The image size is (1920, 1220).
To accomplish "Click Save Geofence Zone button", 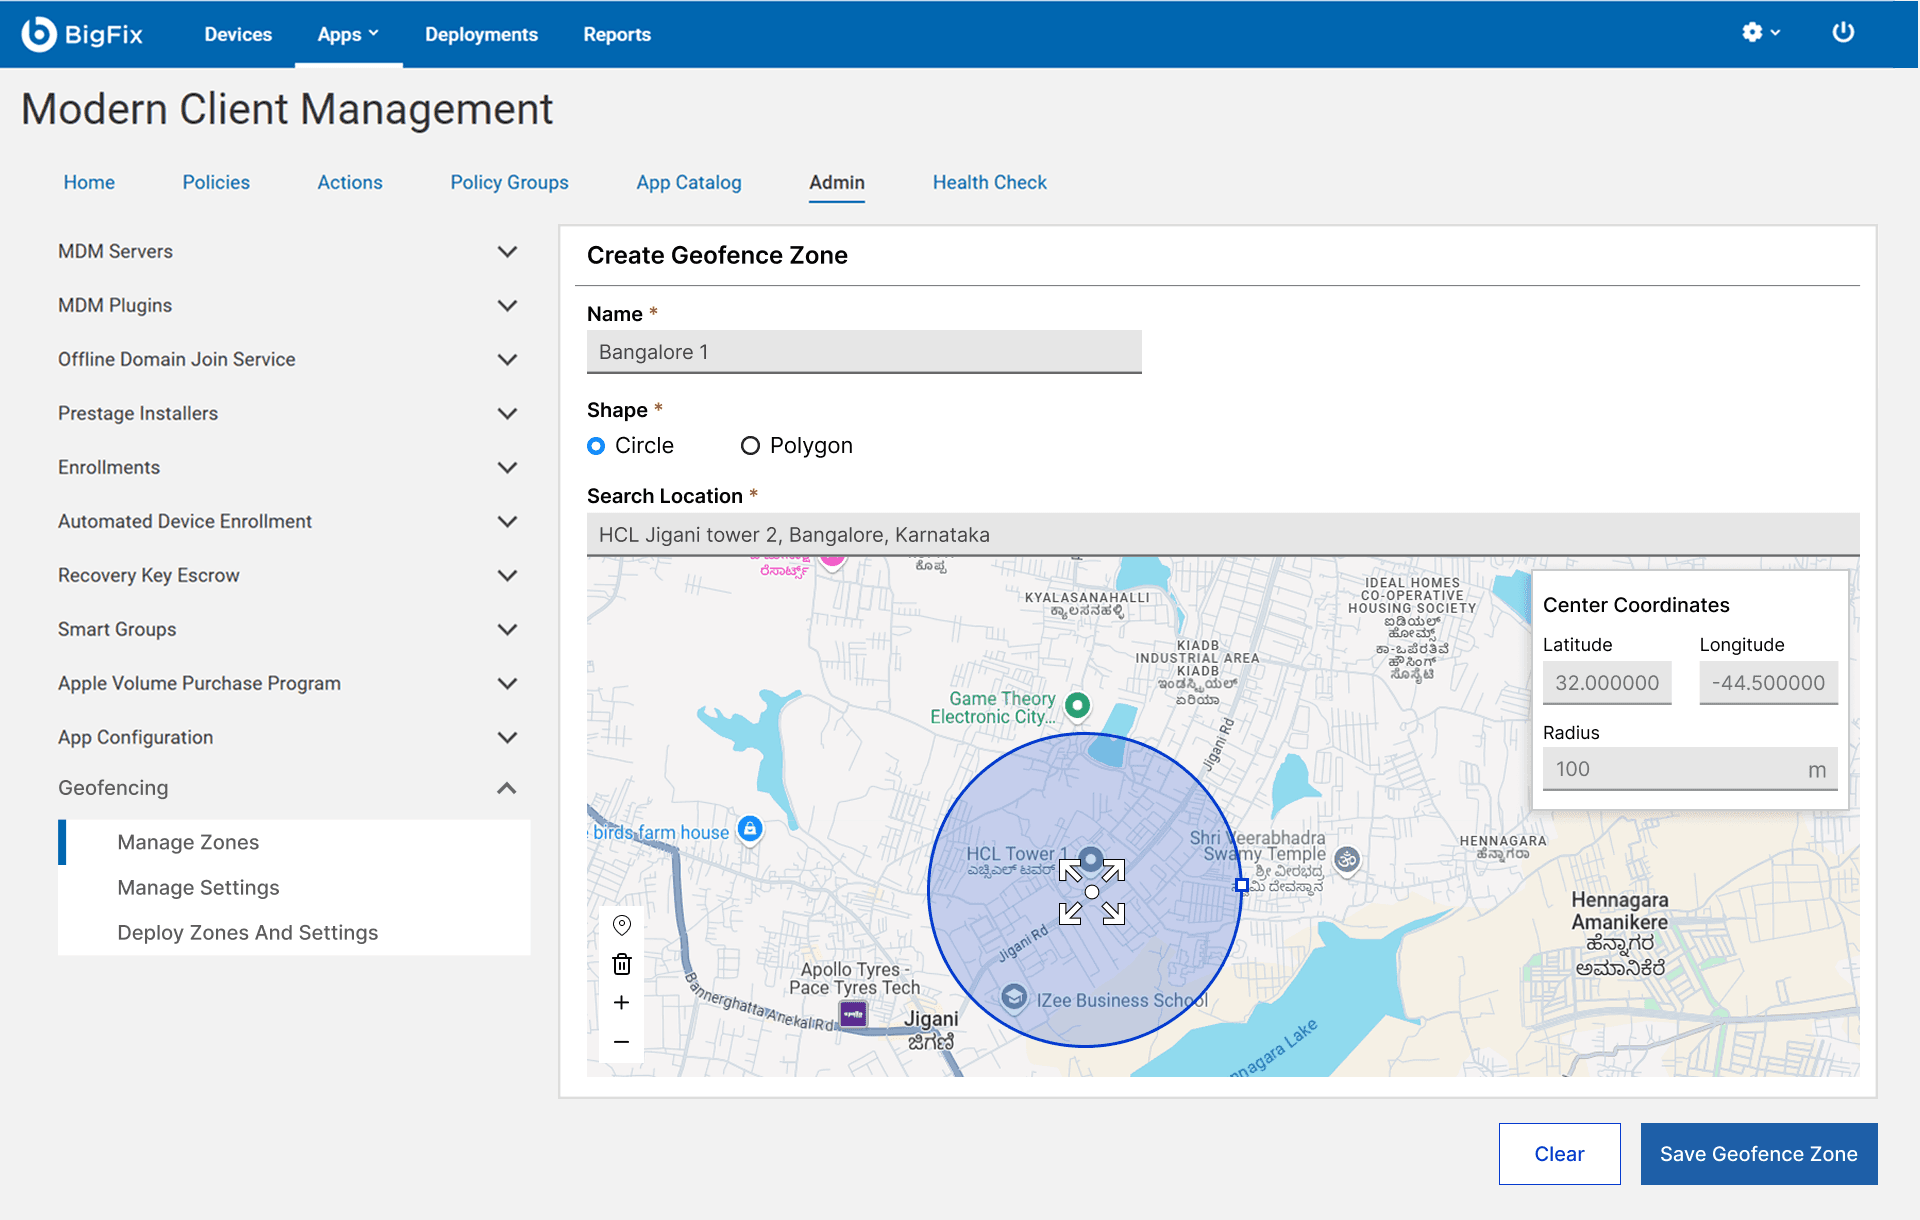I will click(x=1759, y=1154).
